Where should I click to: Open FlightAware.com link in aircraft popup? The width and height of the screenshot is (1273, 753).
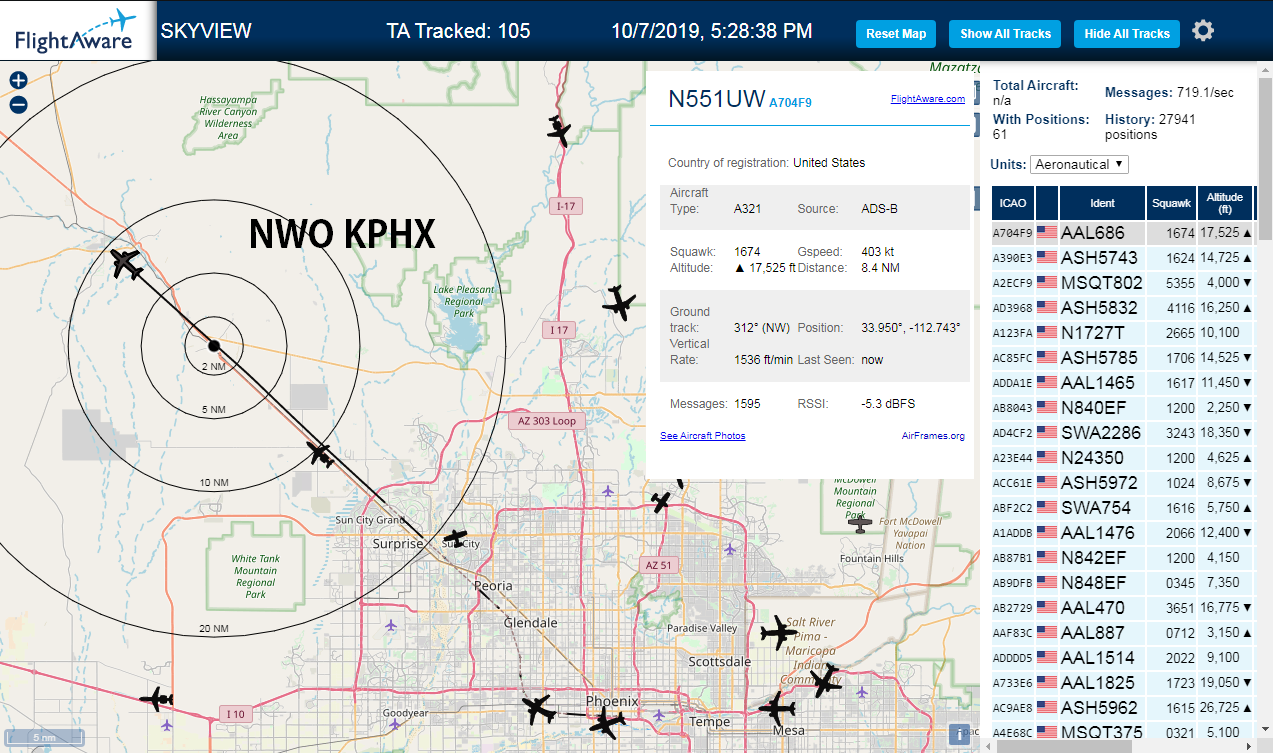927,99
